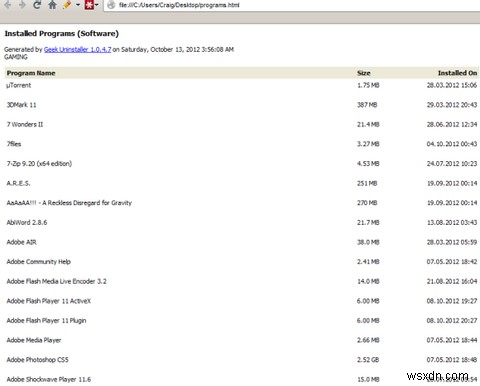Click the Size column header
This screenshot has height=386, width=480.
(x=364, y=73)
